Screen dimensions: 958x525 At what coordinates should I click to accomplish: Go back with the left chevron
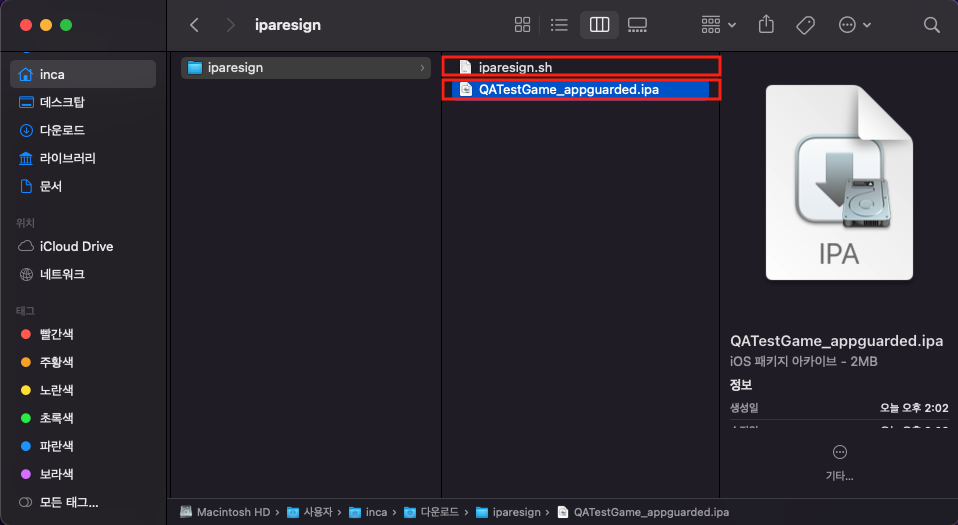[195, 25]
